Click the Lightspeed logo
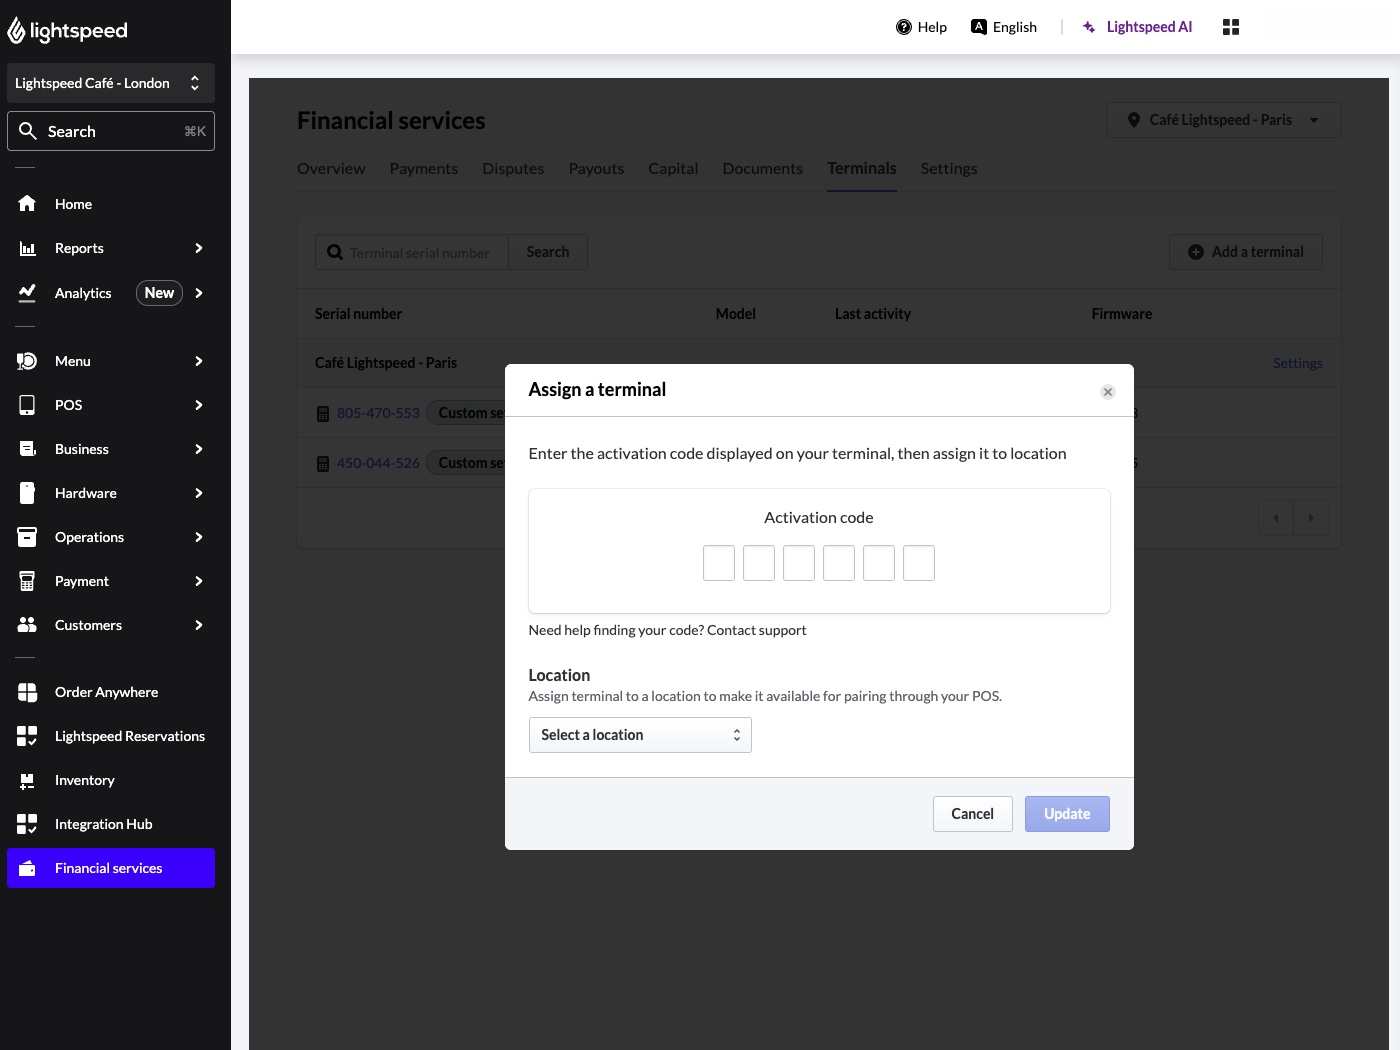This screenshot has height=1050, width=1400. pyautogui.click(x=67, y=30)
